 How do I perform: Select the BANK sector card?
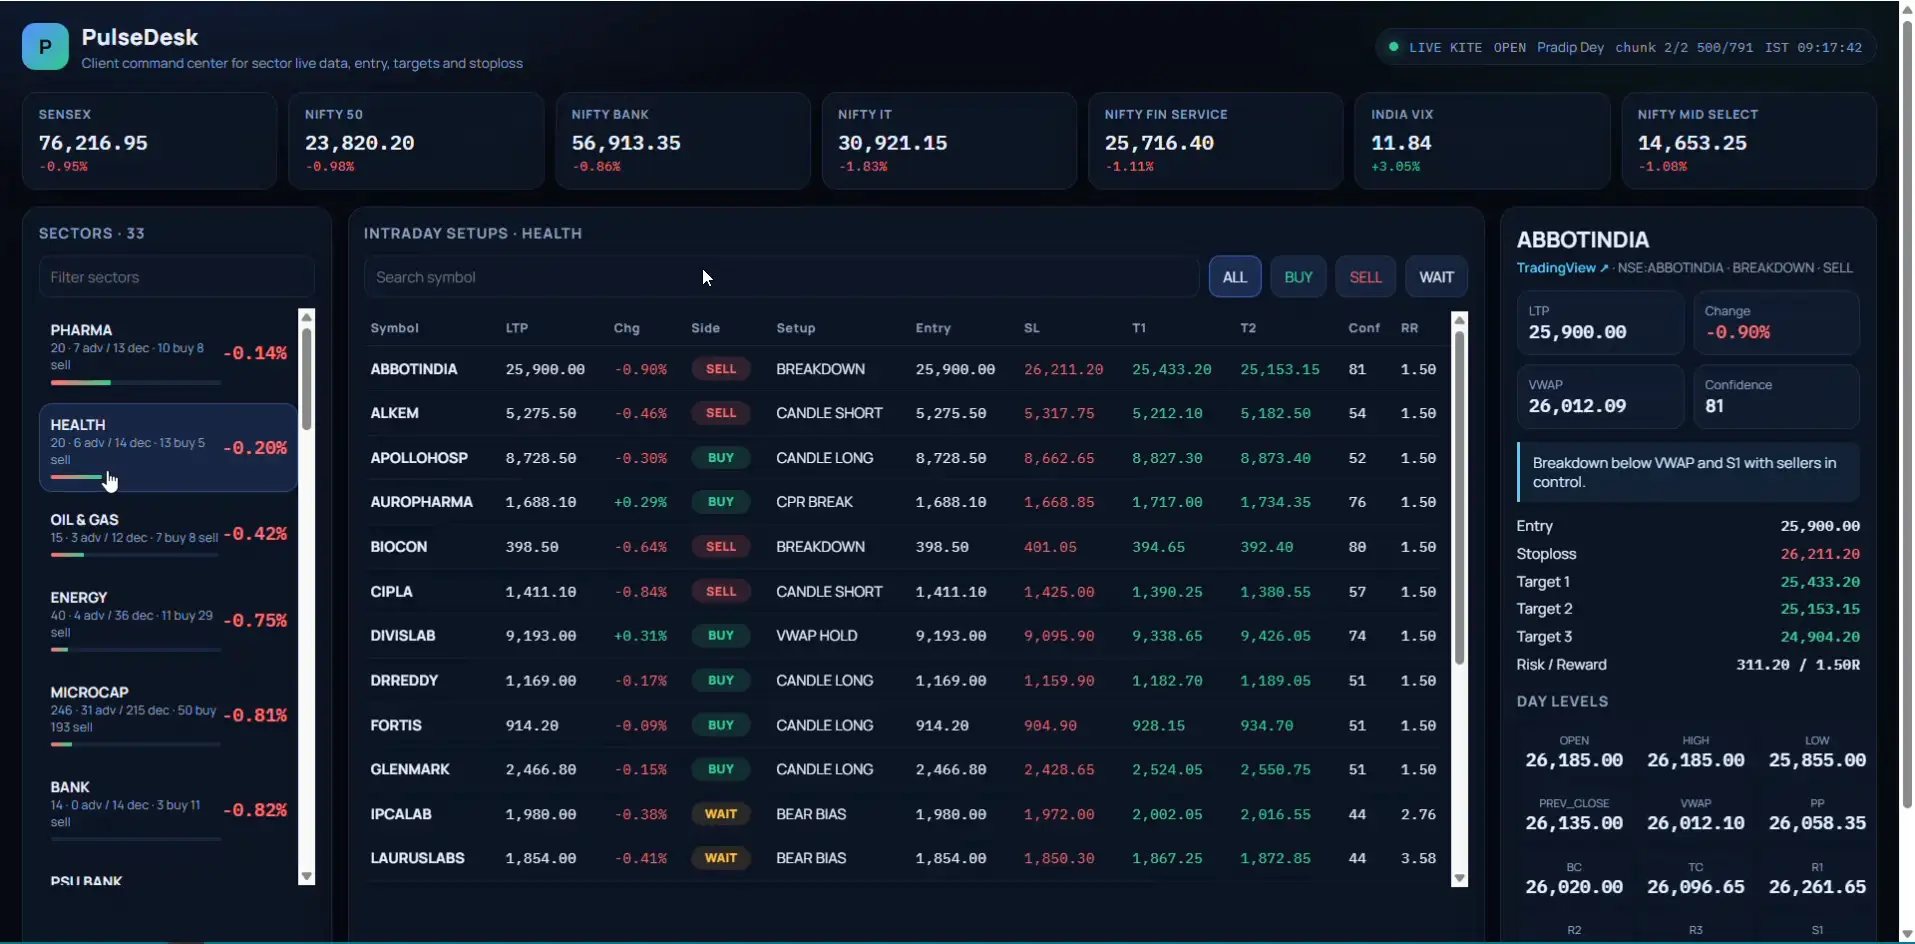168,810
